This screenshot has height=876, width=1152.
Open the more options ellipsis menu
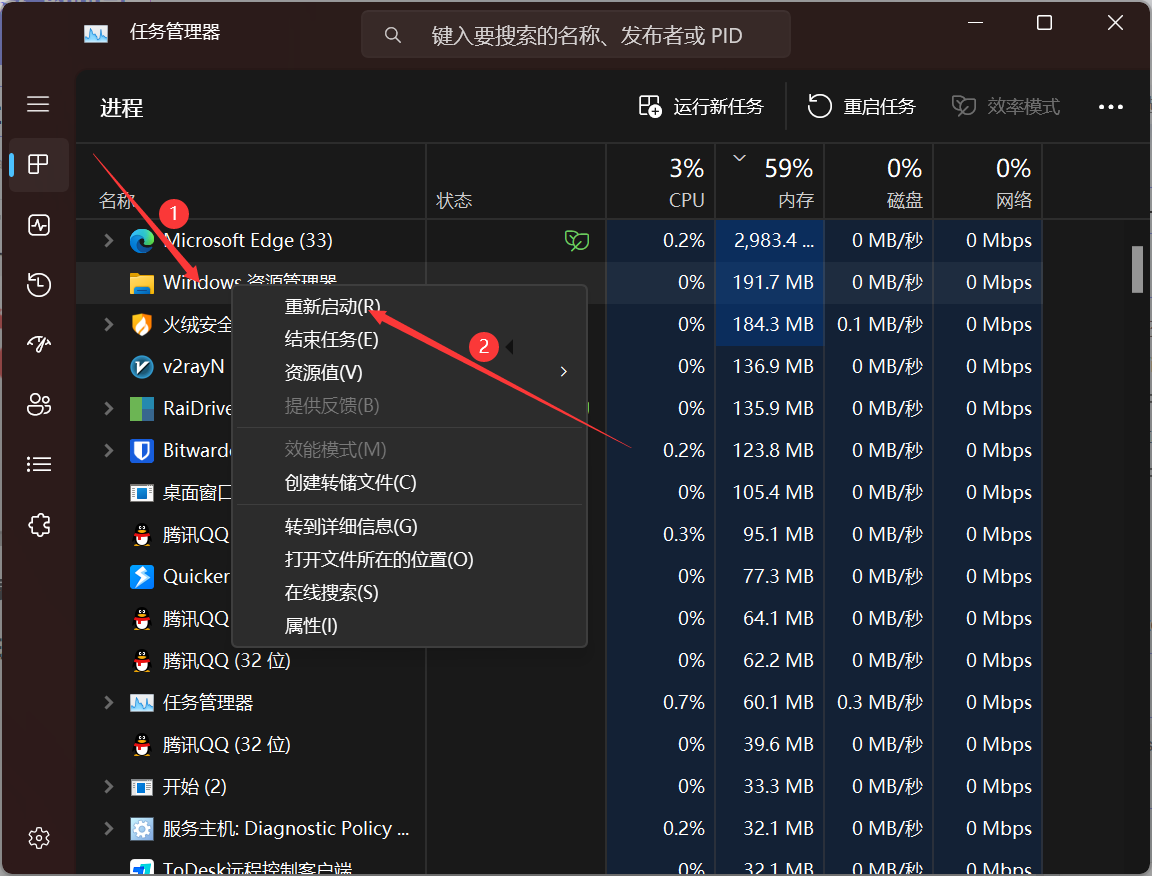click(1111, 107)
